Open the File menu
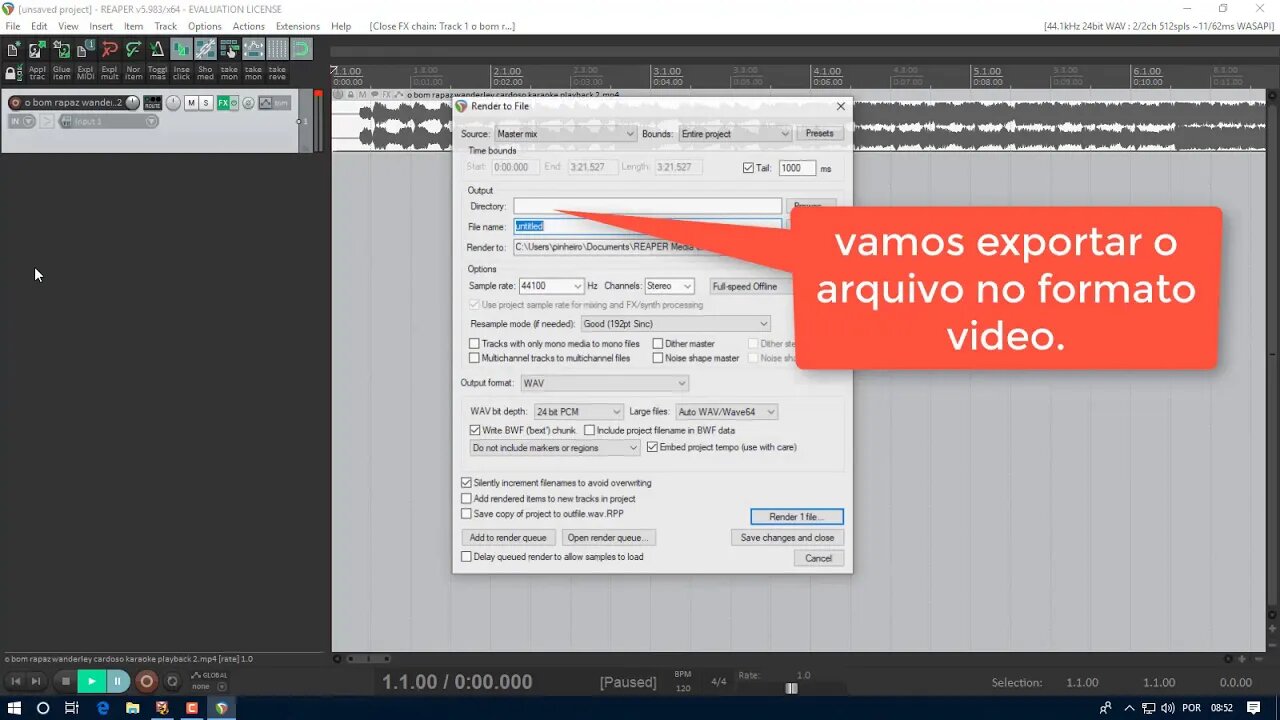The image size is (1280, 720). [13, 26]
